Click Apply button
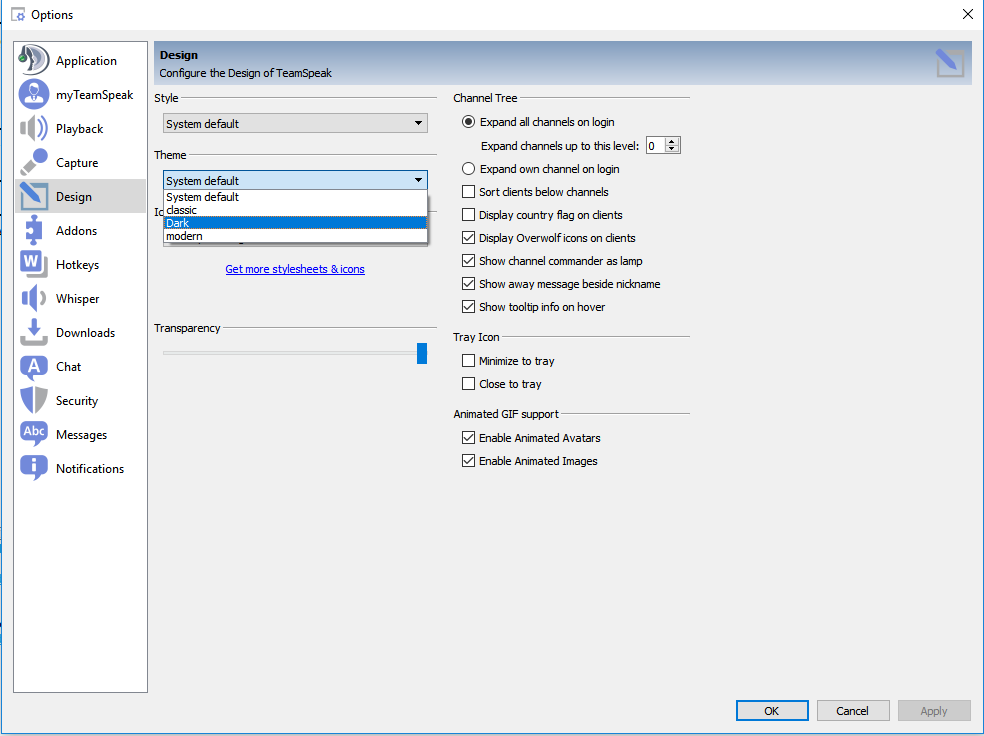 tap(934, 711)
